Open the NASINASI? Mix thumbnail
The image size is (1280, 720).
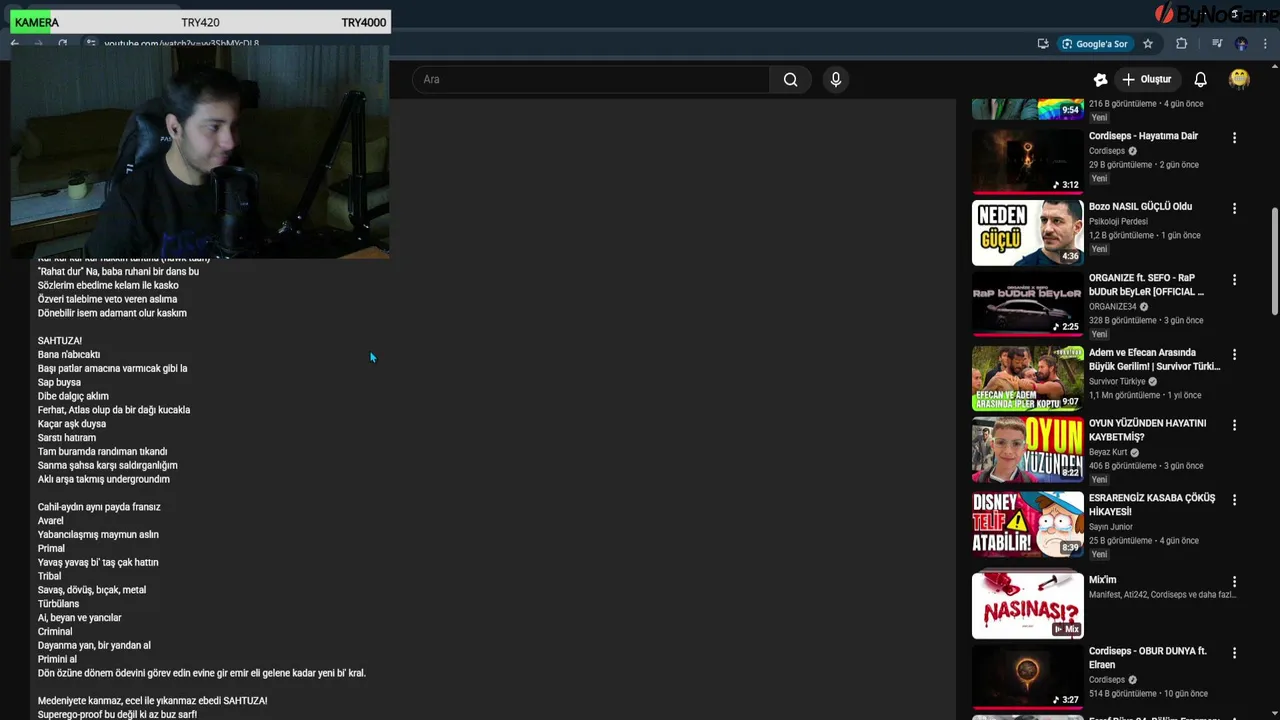[1027, 605]
